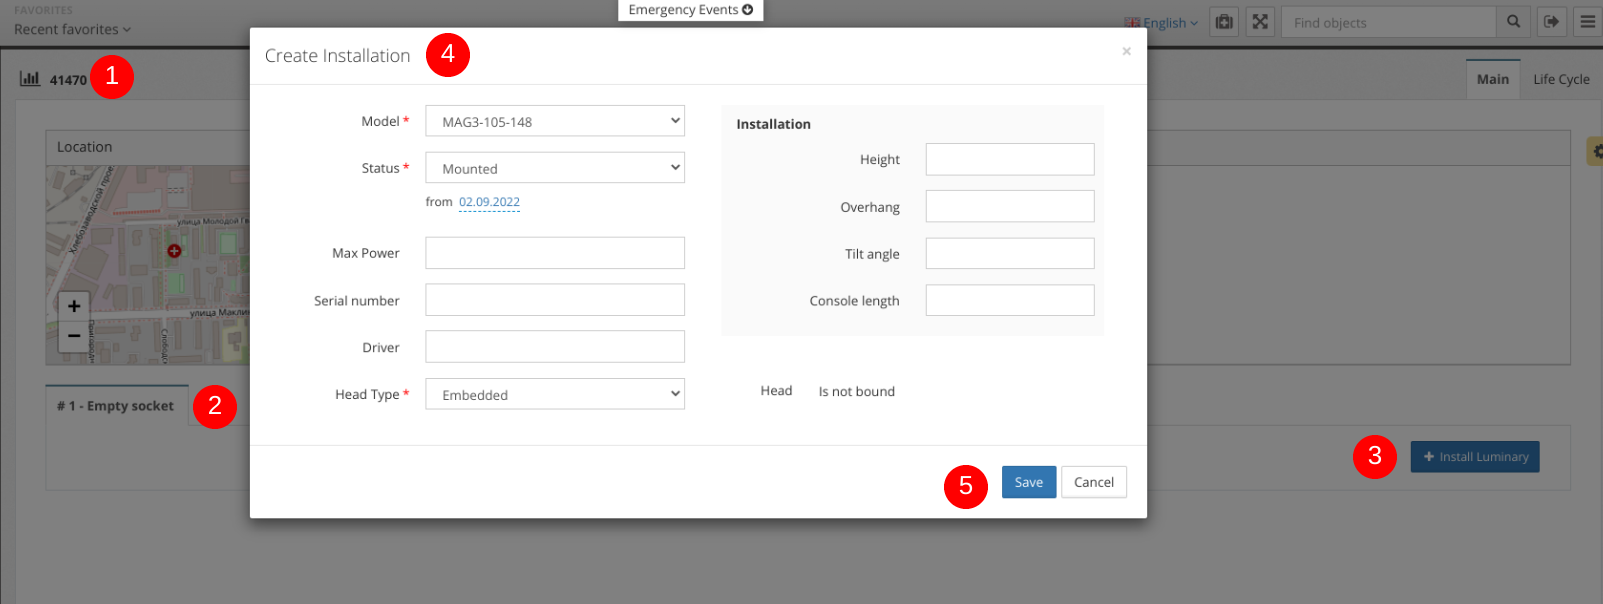Toggle fullscreen with the expand arrows icon
Image resolution: width=1603 pixels, height=604 pixels.
tap(1260, 22)
